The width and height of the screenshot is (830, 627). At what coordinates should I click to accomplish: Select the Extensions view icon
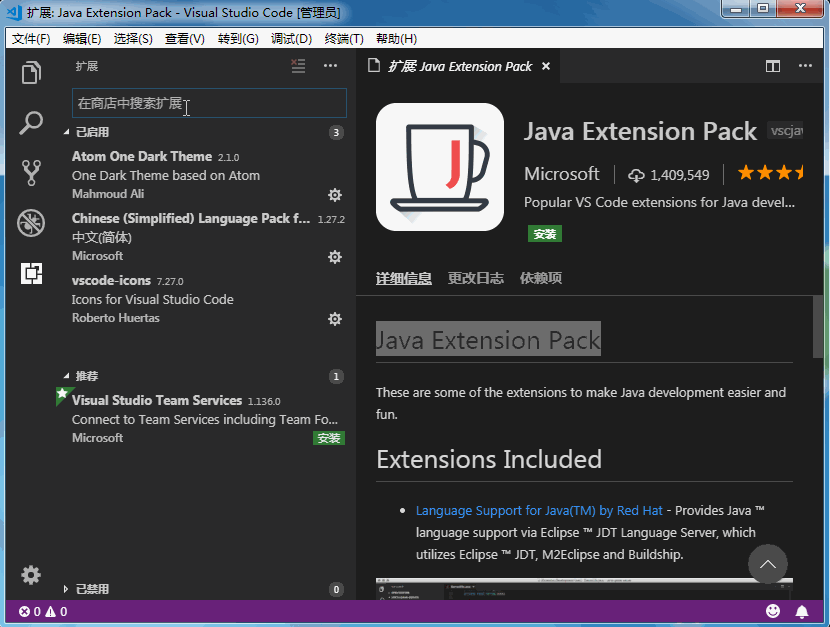[x=31, y=274]
